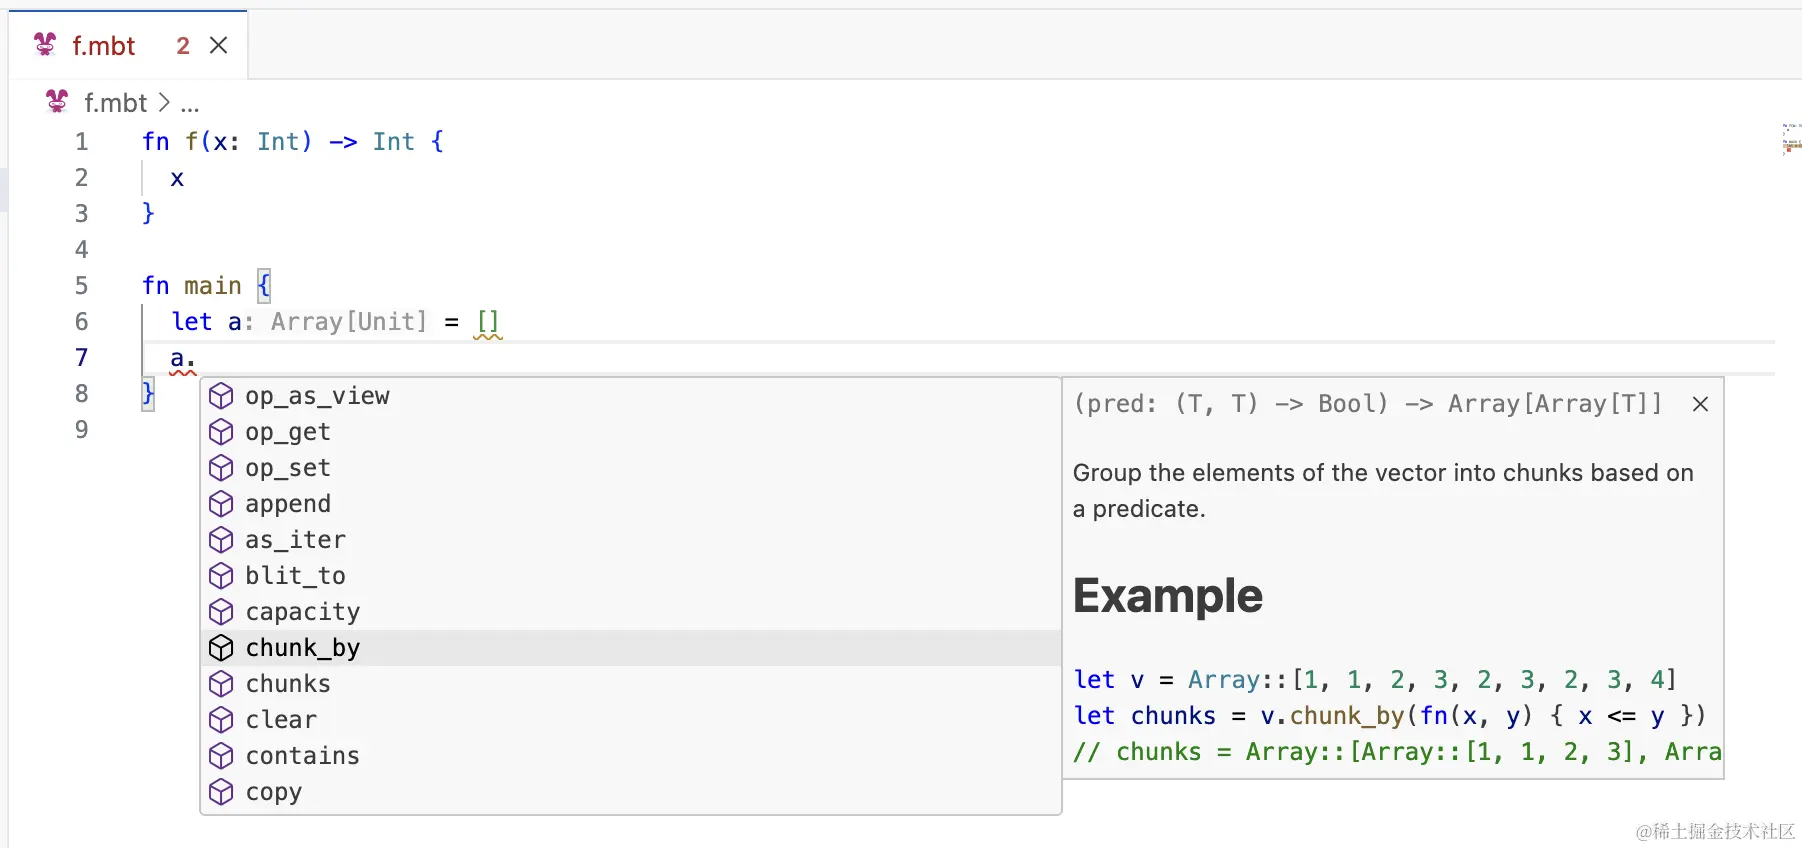Click the method icon next to append
This screenshot has height=848, width=1802.
221,504
